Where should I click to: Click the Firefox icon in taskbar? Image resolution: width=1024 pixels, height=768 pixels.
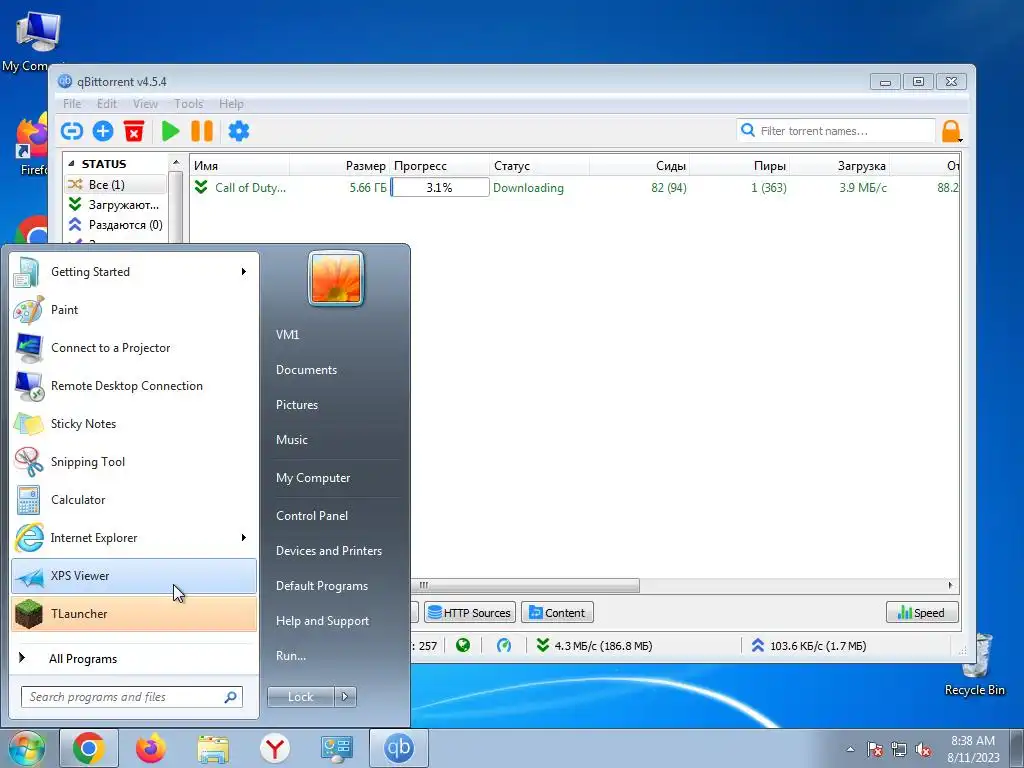click(x=151, y=748)
